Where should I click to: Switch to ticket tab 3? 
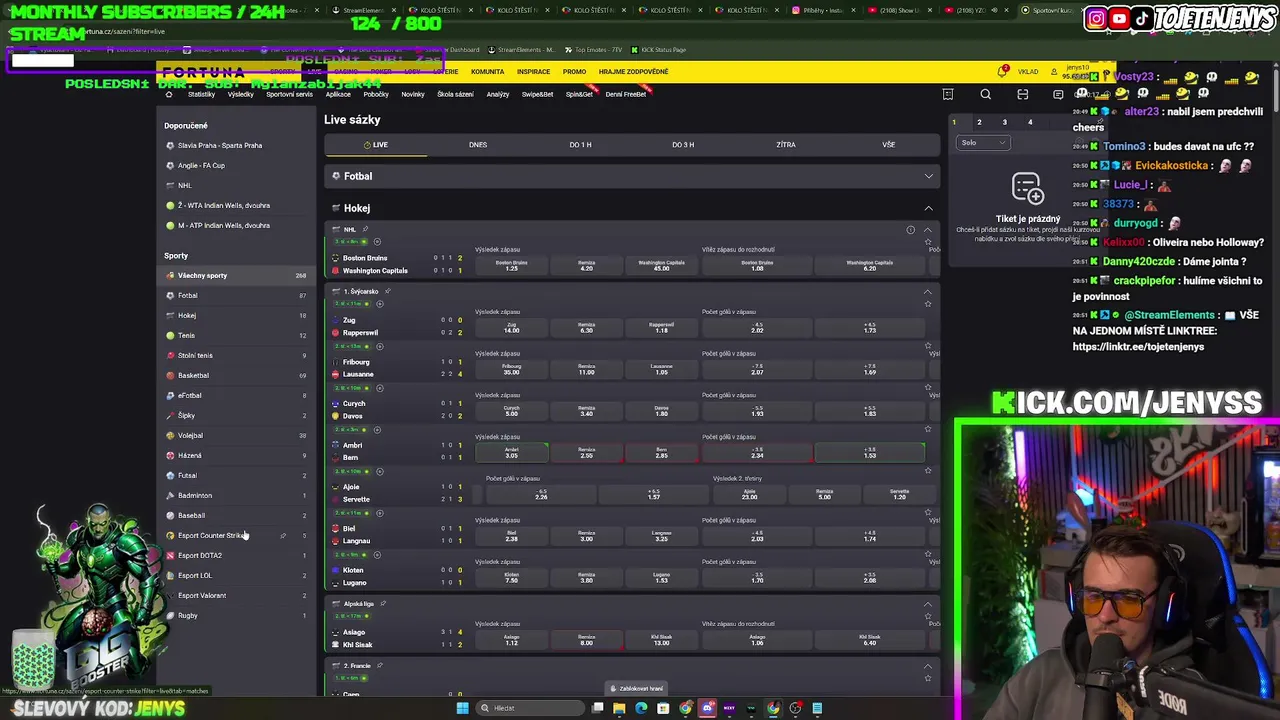1005,122
